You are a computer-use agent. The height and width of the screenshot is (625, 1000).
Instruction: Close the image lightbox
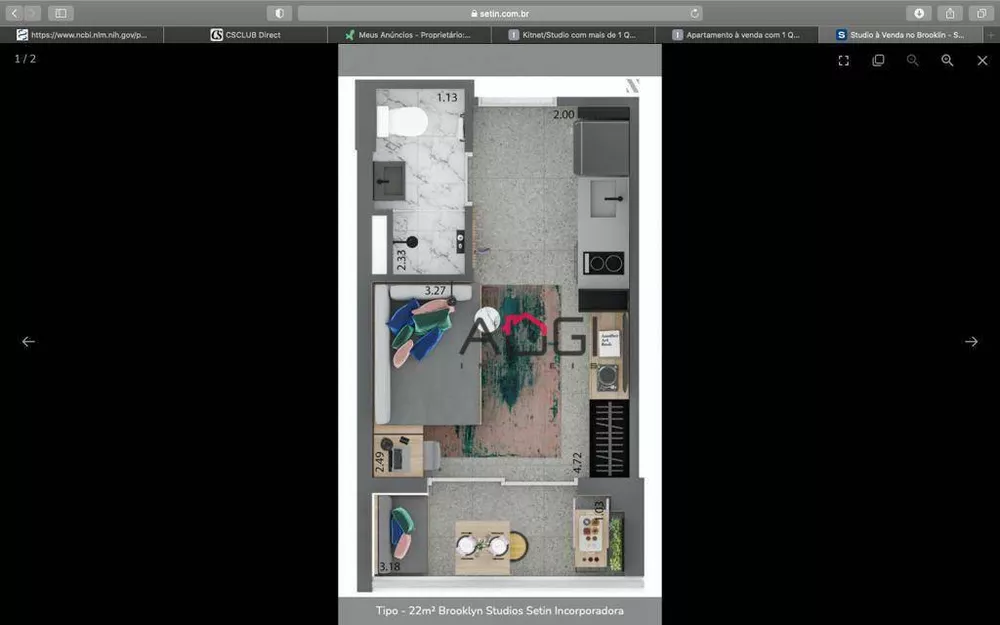[982, 60]
